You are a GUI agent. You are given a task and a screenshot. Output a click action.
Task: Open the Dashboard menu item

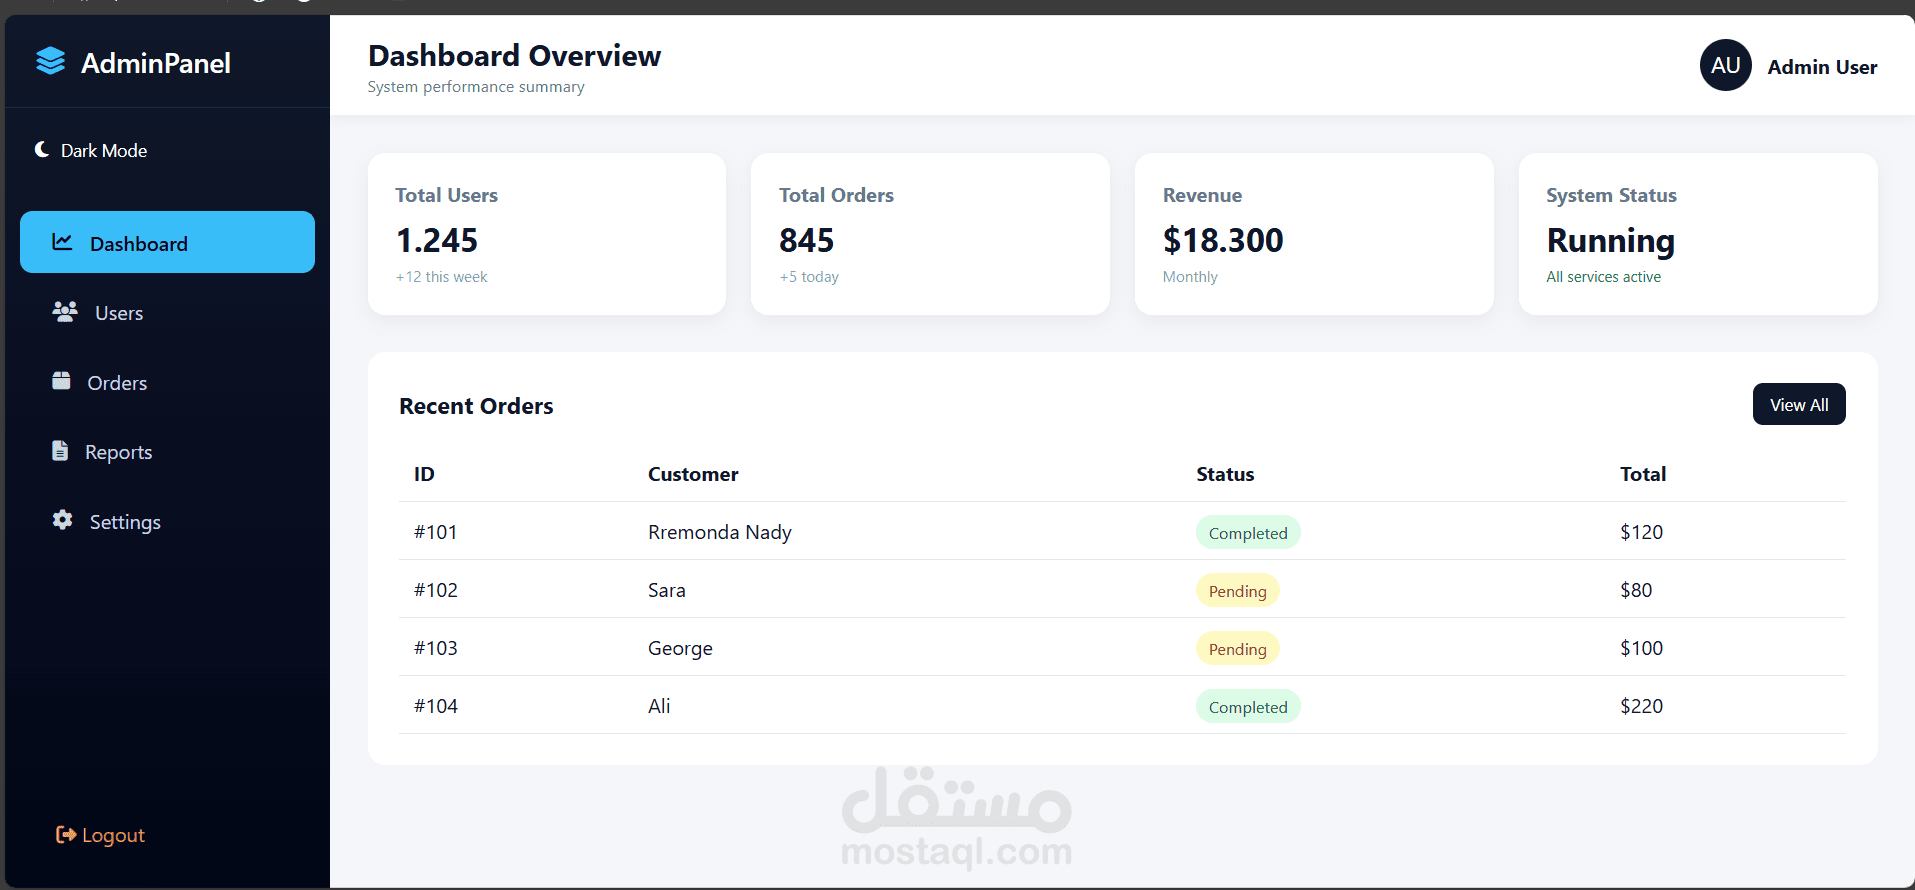click(167, 242)
